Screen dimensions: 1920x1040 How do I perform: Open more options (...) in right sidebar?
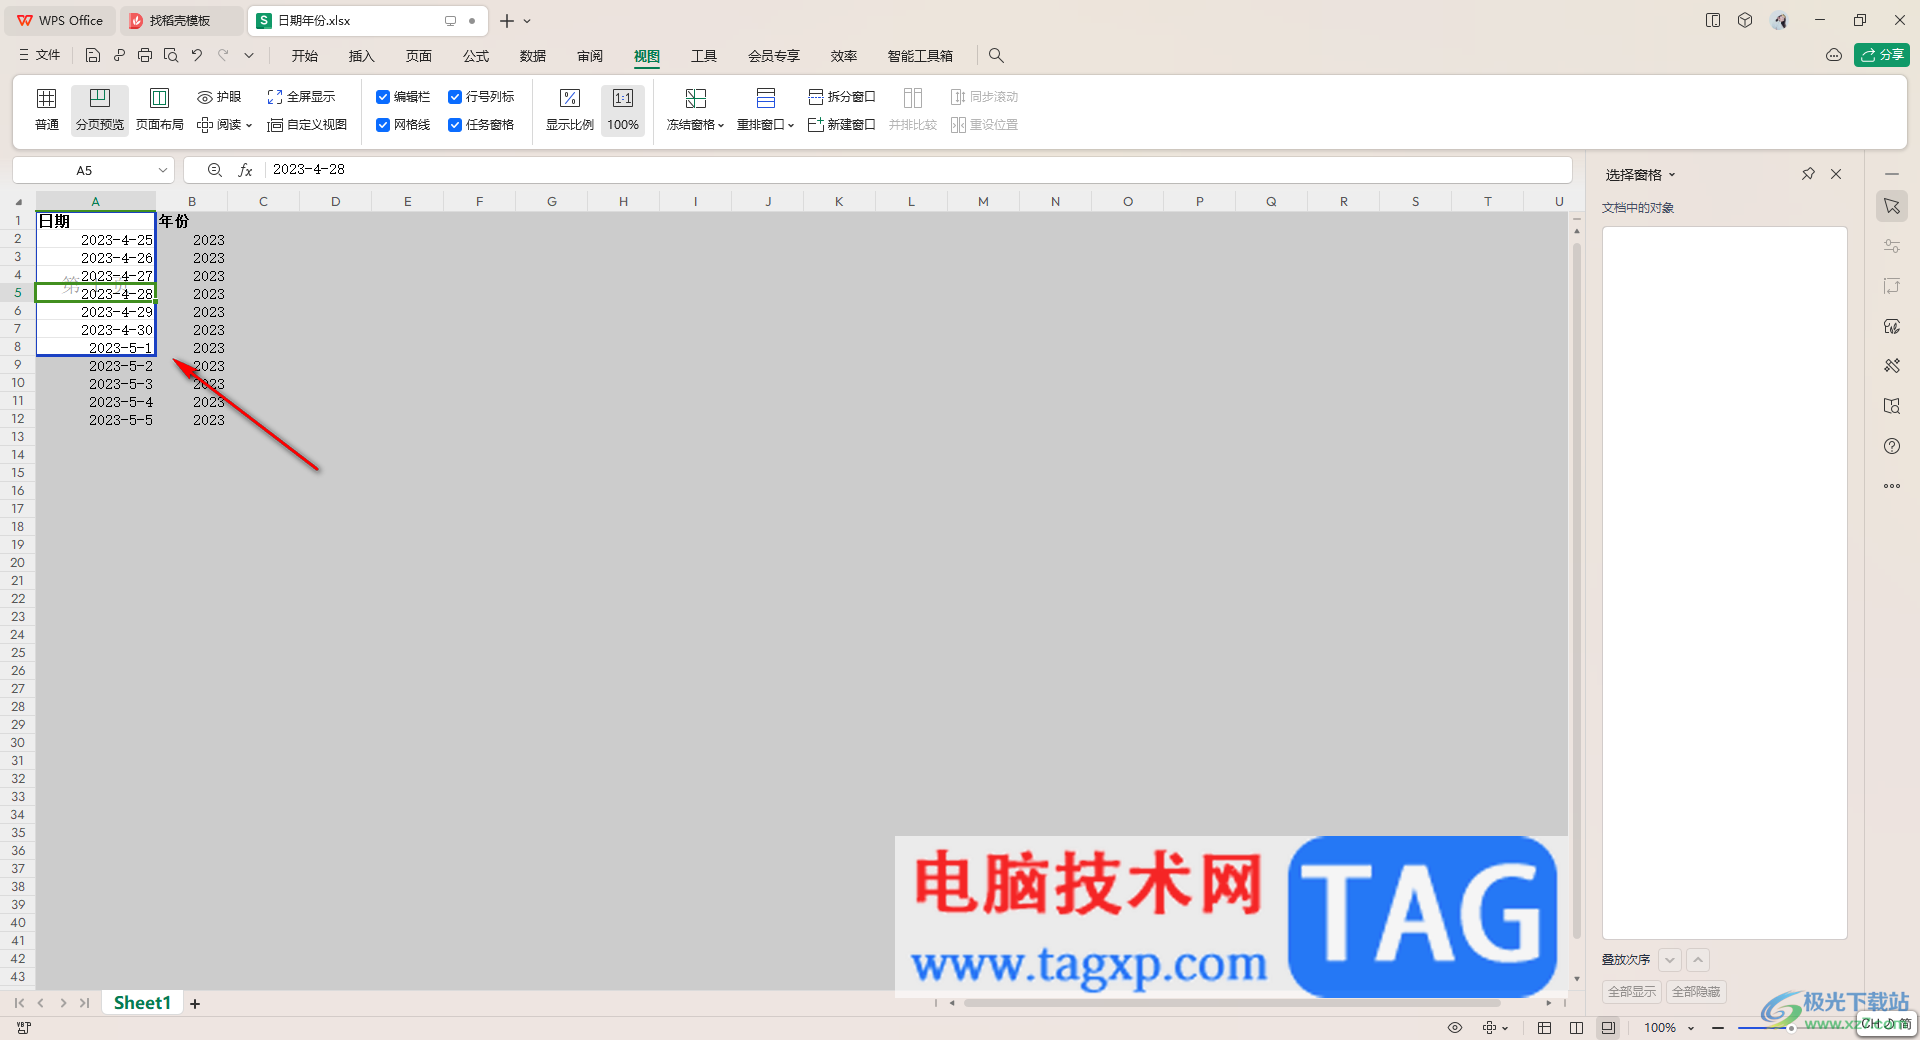click(x=1892, y=486)
